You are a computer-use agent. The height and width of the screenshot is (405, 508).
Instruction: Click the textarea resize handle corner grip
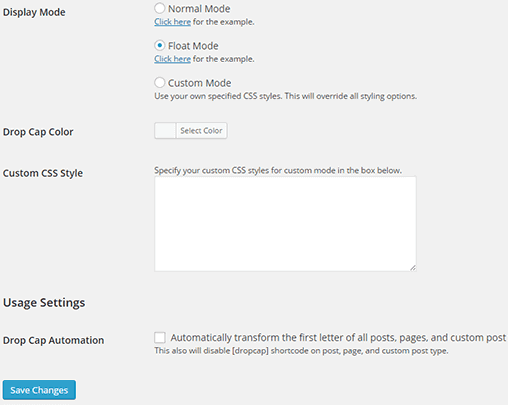[x=413, y=268]
